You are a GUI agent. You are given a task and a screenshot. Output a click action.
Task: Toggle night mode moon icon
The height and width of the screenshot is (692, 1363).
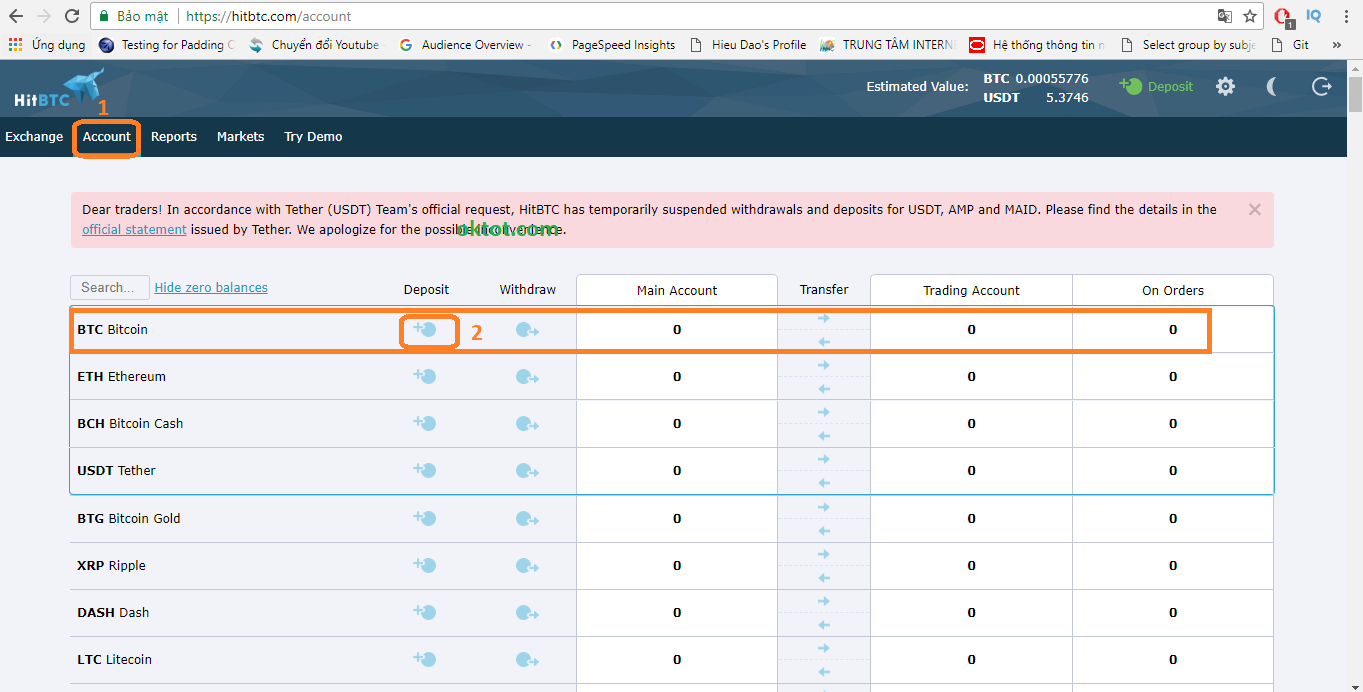[x=1272, y=87]
